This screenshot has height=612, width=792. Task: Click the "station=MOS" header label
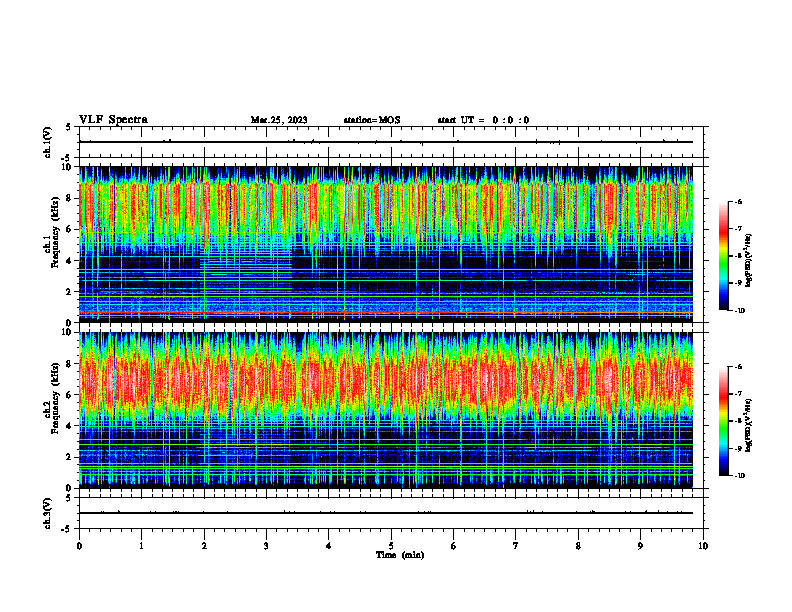click(x=372, y=120)
